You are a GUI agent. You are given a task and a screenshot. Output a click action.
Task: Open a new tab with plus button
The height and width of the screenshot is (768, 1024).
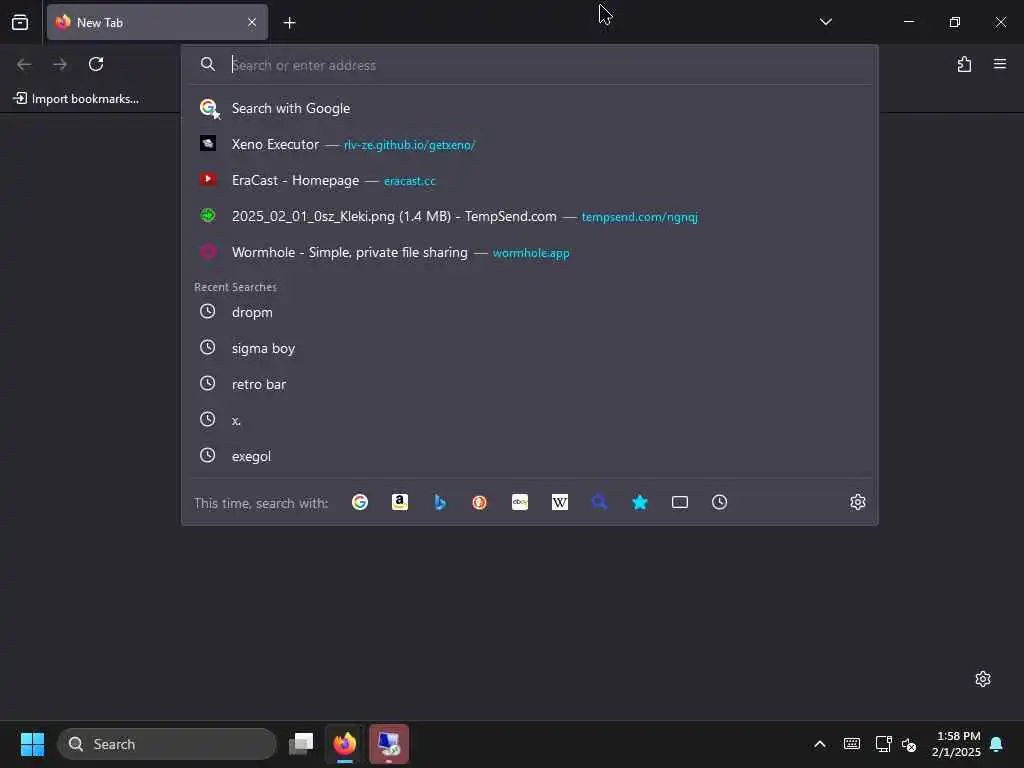click(289, 23)
